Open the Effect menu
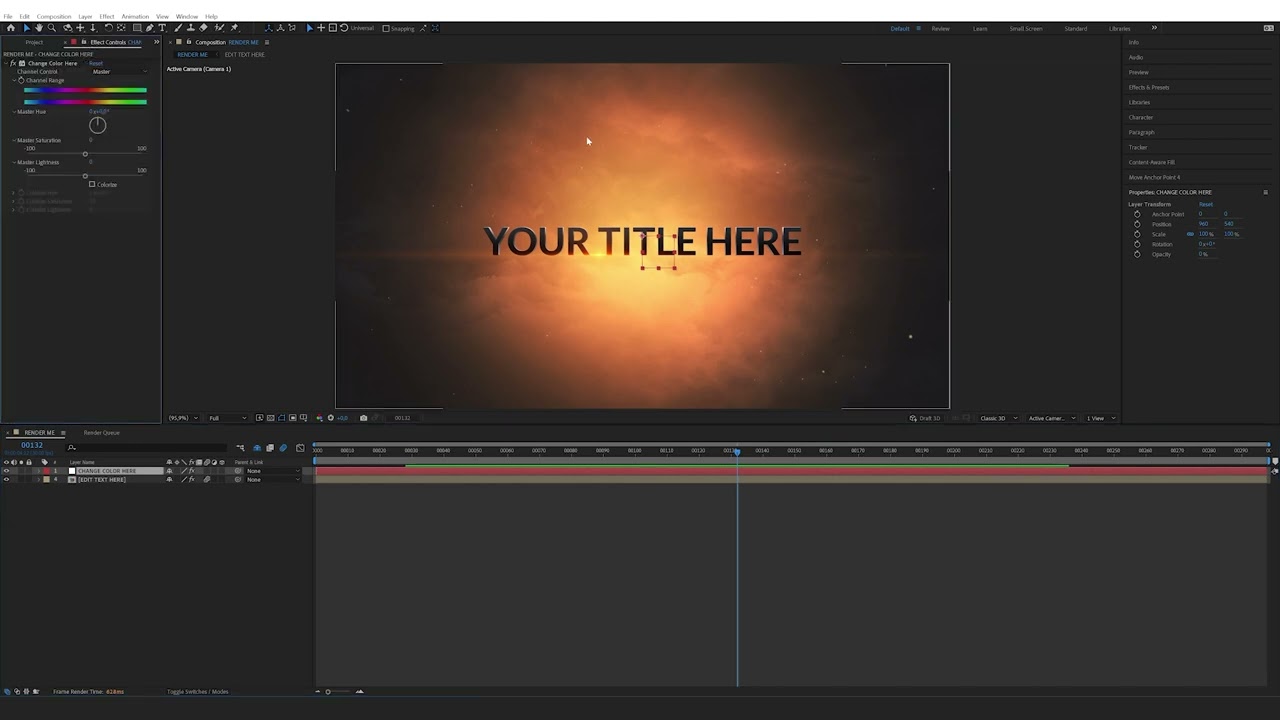This screenshot has width=1280, height=720. pyautogui.click(x=106, y=16)
